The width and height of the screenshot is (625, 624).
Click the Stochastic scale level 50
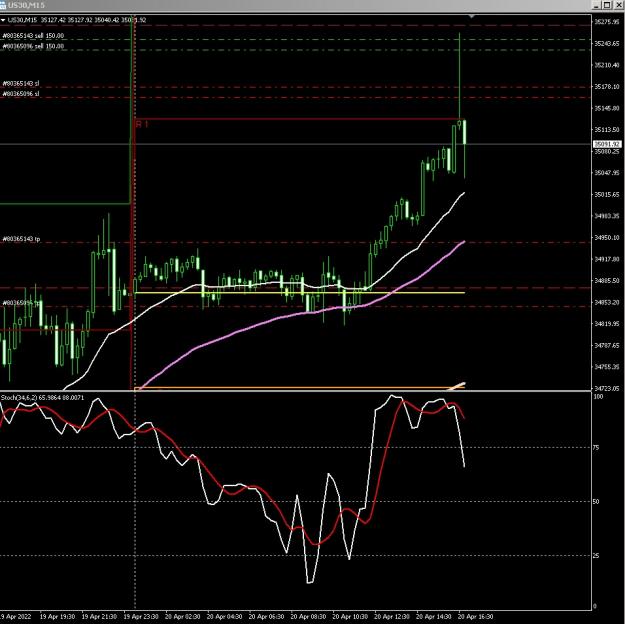(596, 502)
